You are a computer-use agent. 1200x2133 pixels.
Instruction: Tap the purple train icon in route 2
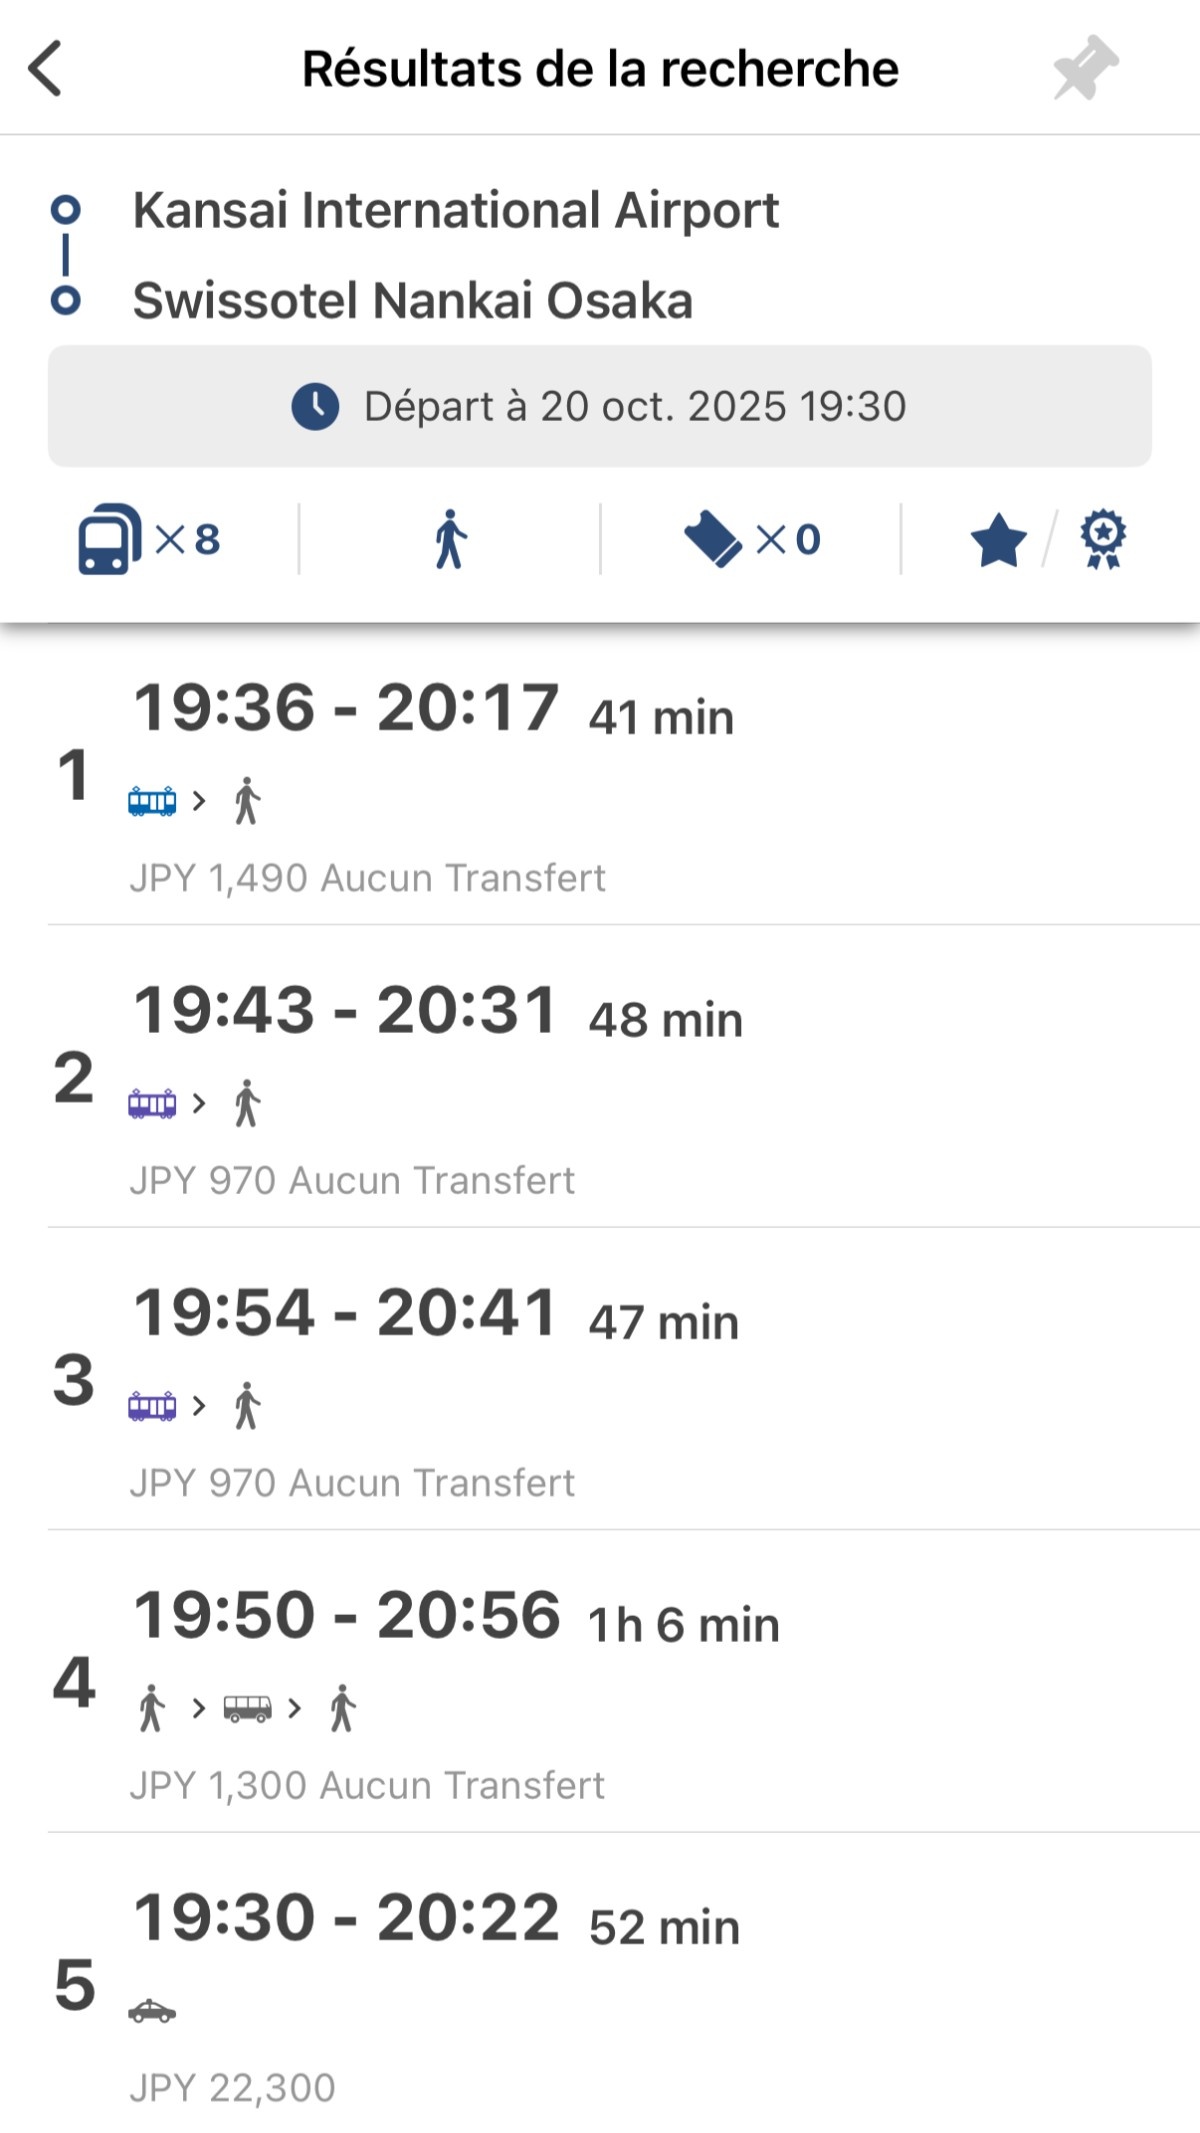tap(152, 1104)
